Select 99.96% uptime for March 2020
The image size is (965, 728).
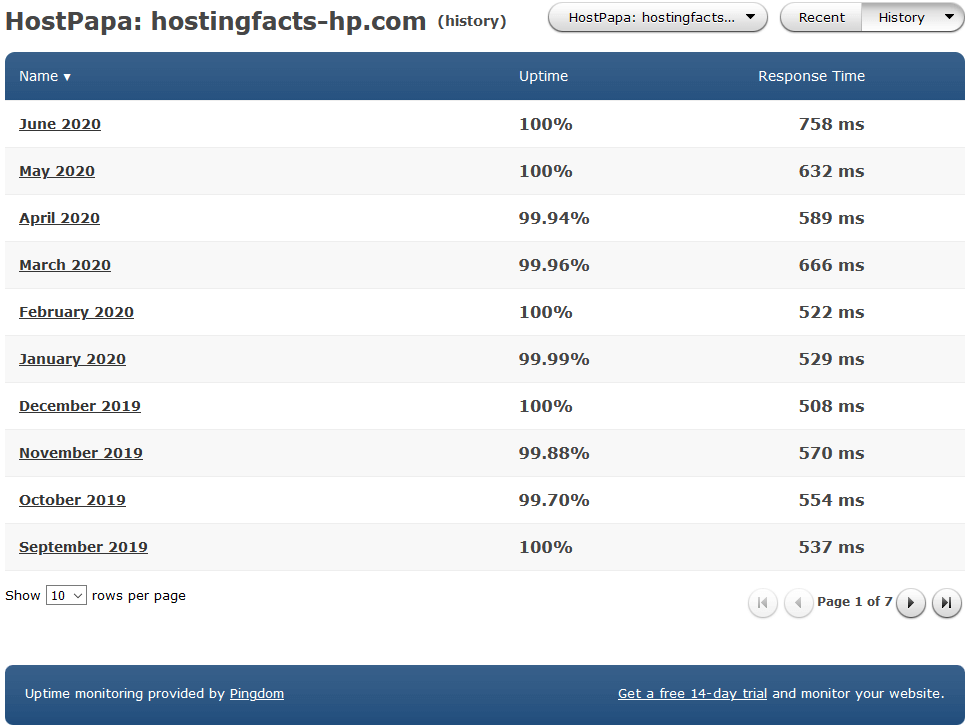[554, 265]
